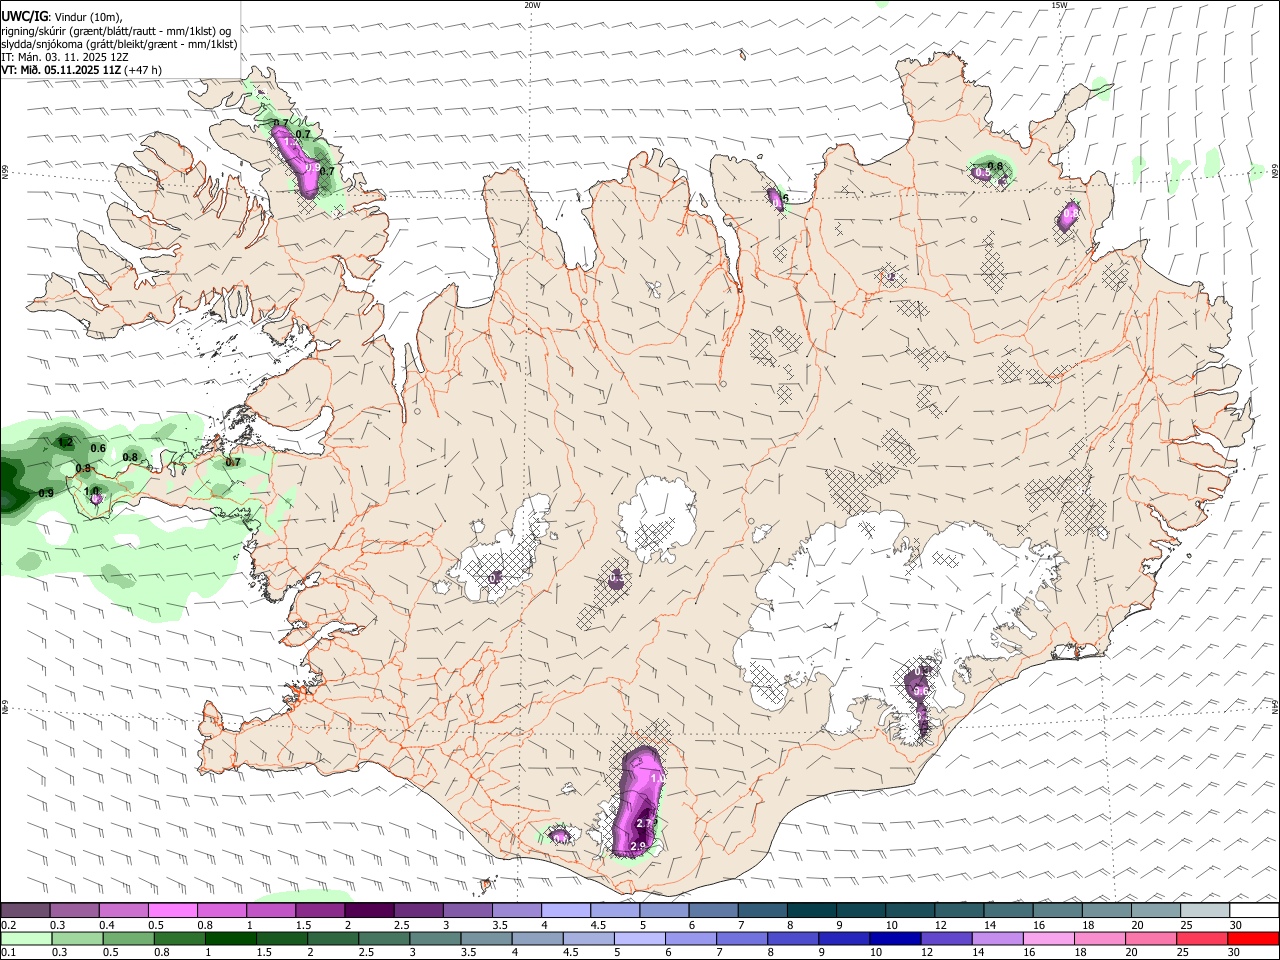
Task: Click the '30' label under the upper legend row
Action: [1236, 925]
